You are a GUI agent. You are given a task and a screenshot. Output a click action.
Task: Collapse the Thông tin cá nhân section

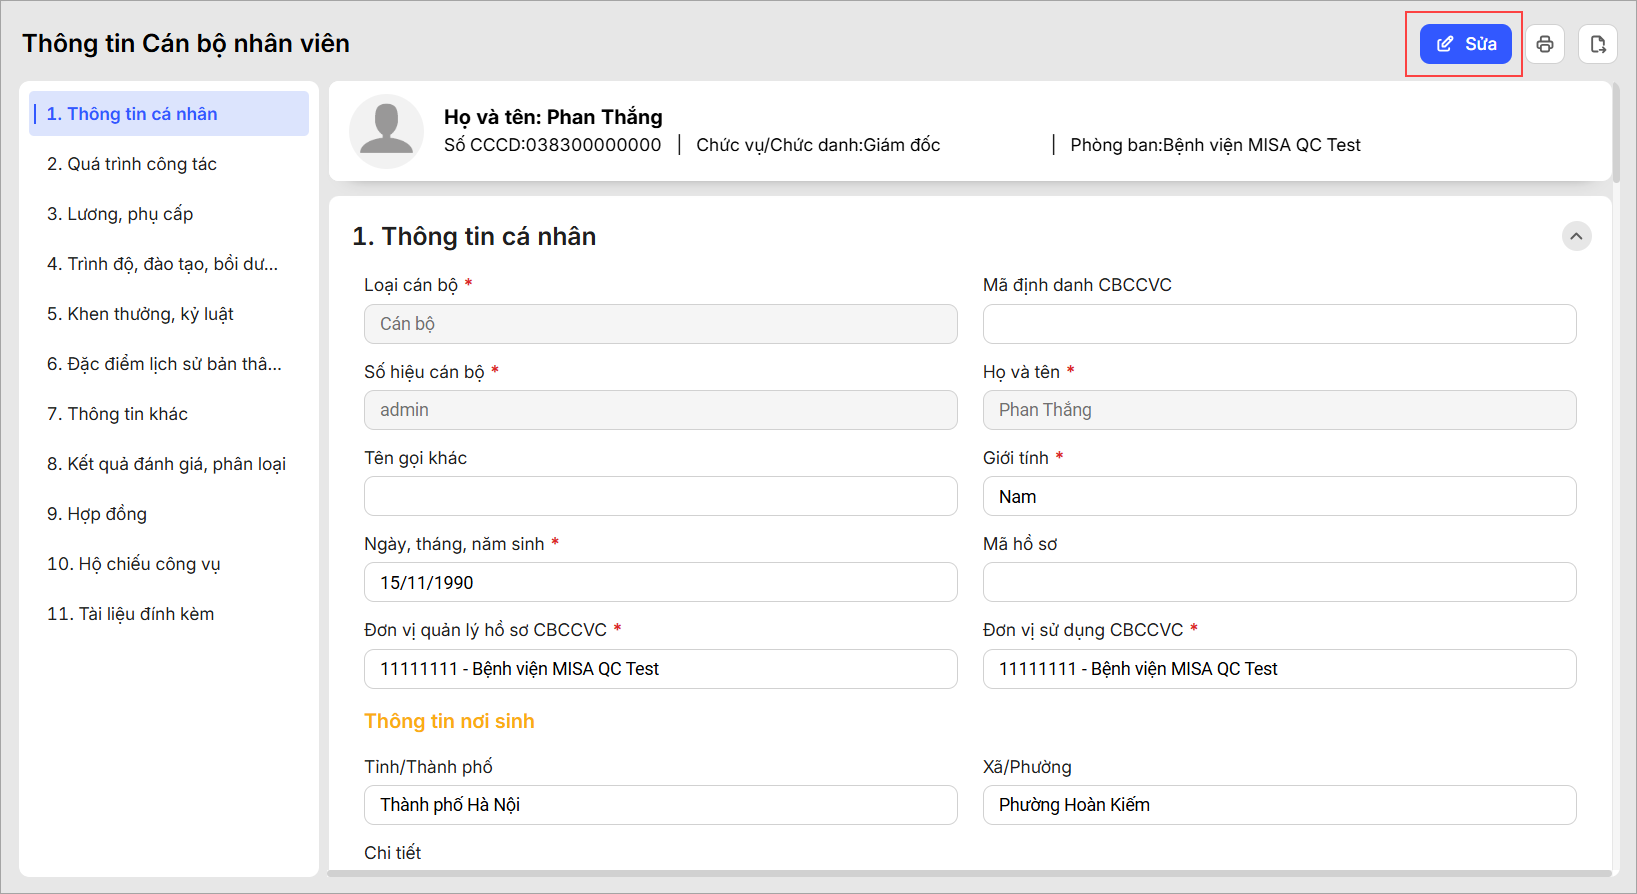pos(1576,236)
